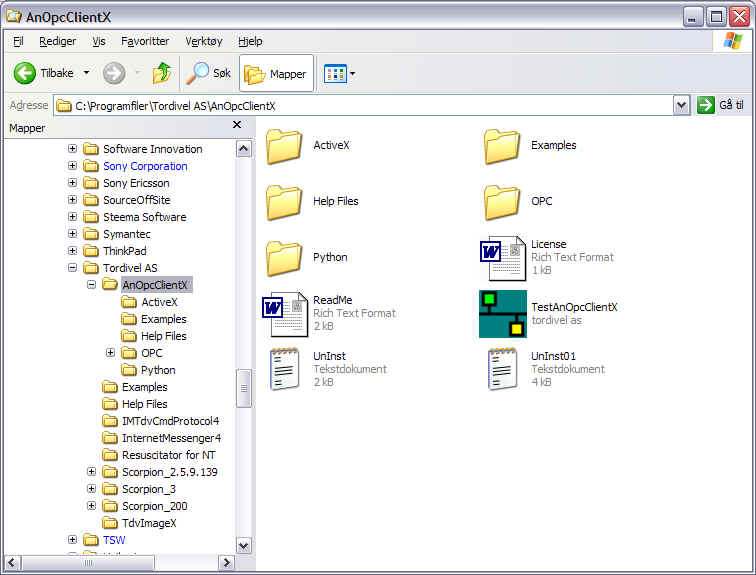Click the AnOpcClientX title bar folder icon
756x575 pixels.
14,16
